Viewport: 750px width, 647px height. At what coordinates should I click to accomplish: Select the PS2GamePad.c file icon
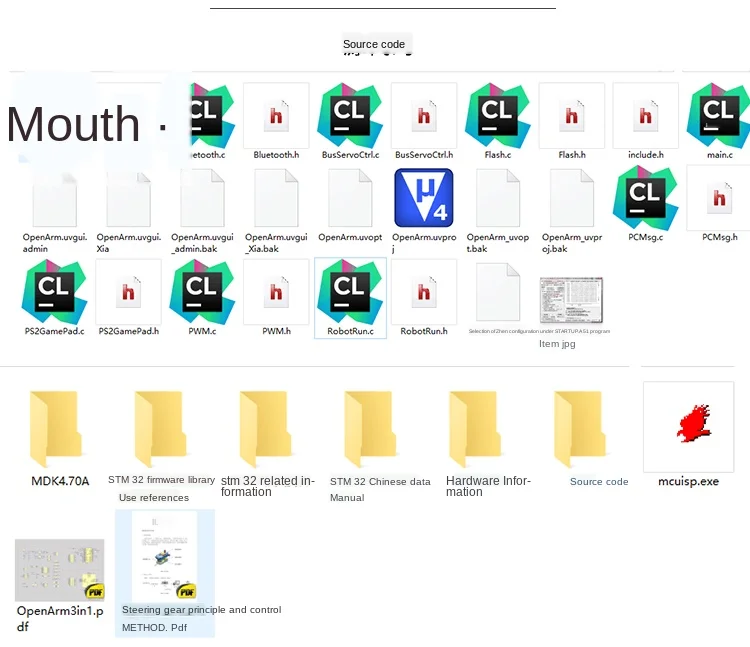pyautogui.click(x=54, y=292)
